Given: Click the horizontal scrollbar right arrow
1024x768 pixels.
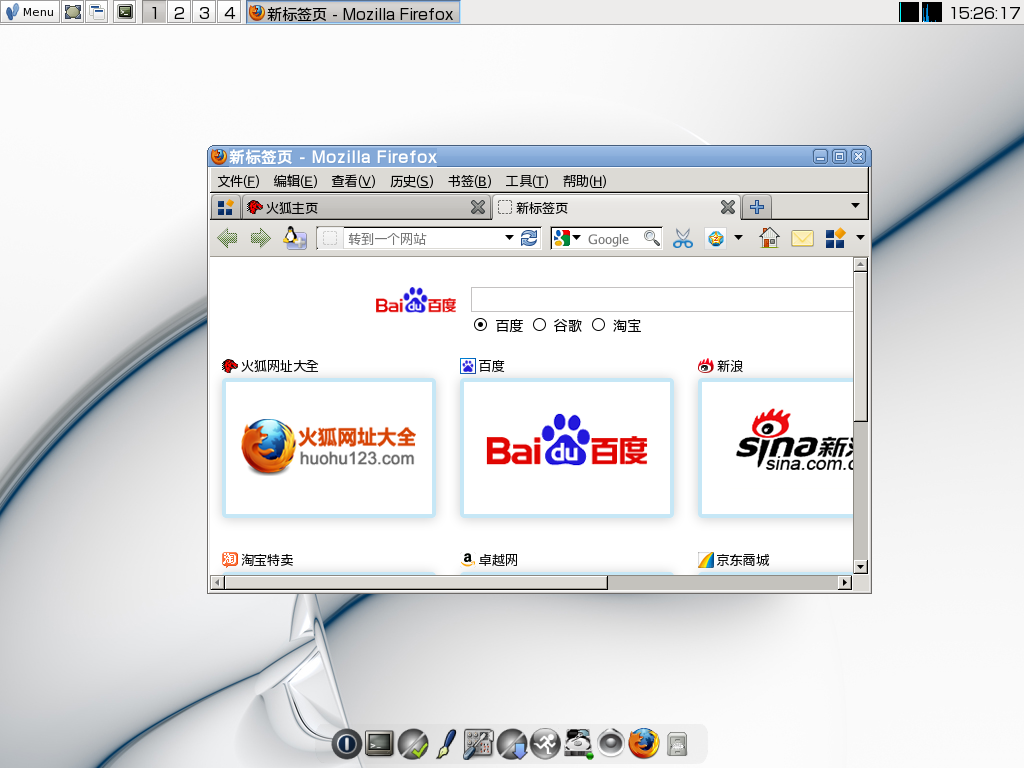Looking at the screenshot, I should click(846, 582).
